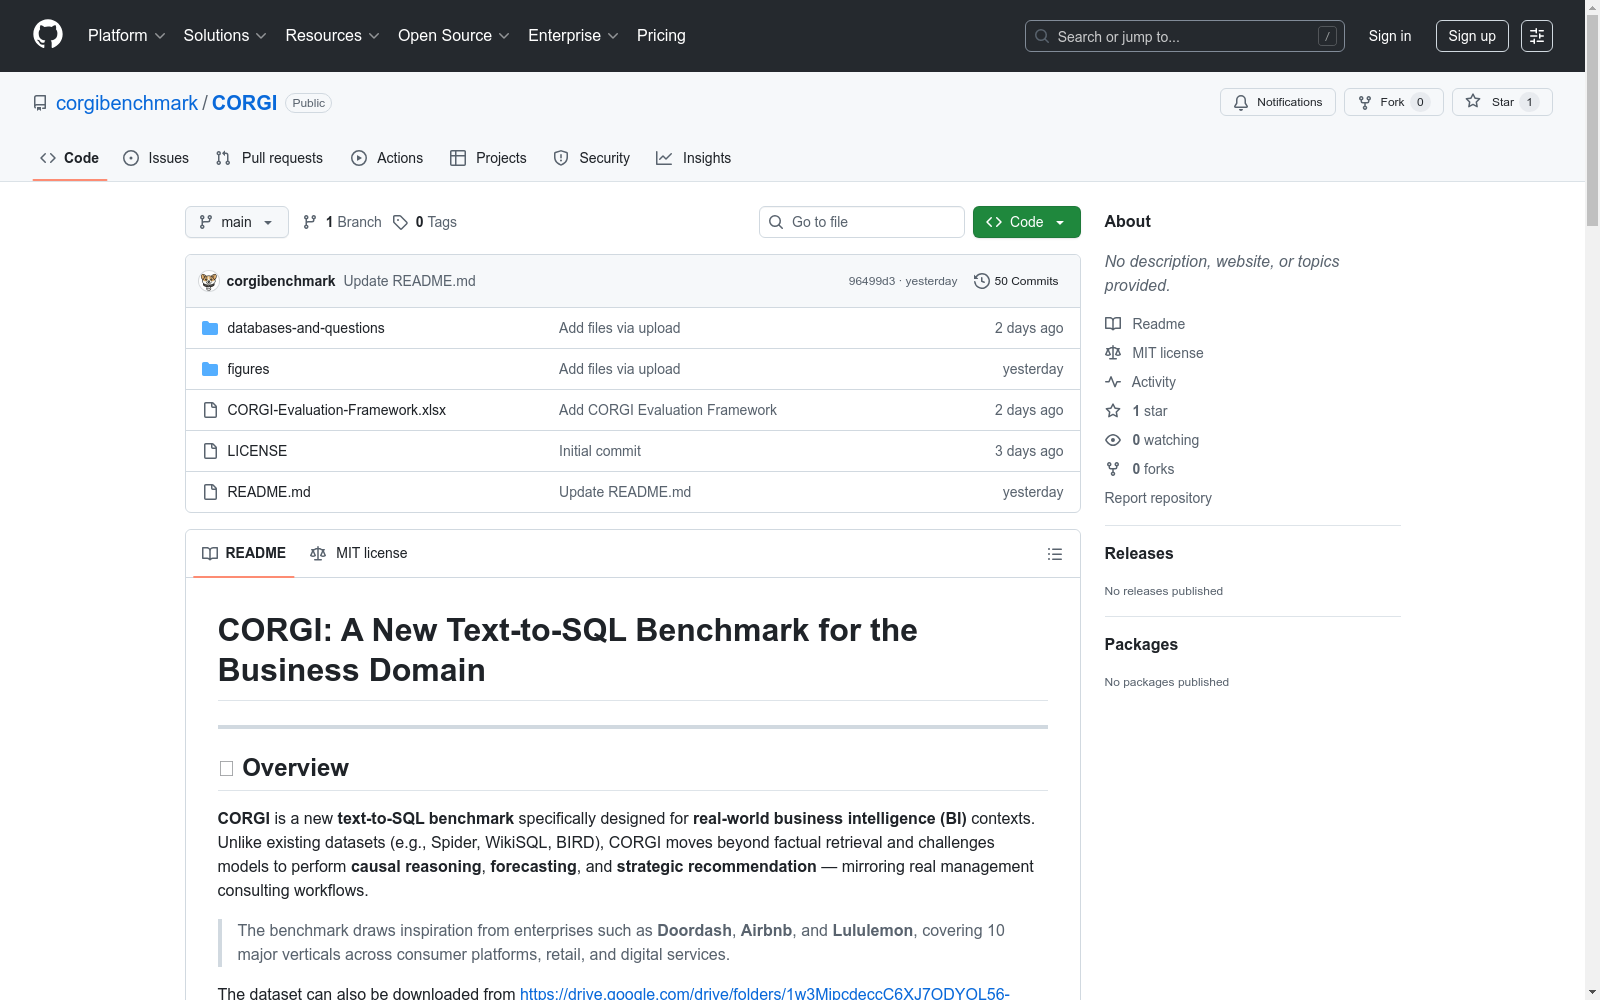This screenshot has width=1600, height=1000.
Task: Click the corgibenchmark avatar in the commit row
Action: coord(209,281)
